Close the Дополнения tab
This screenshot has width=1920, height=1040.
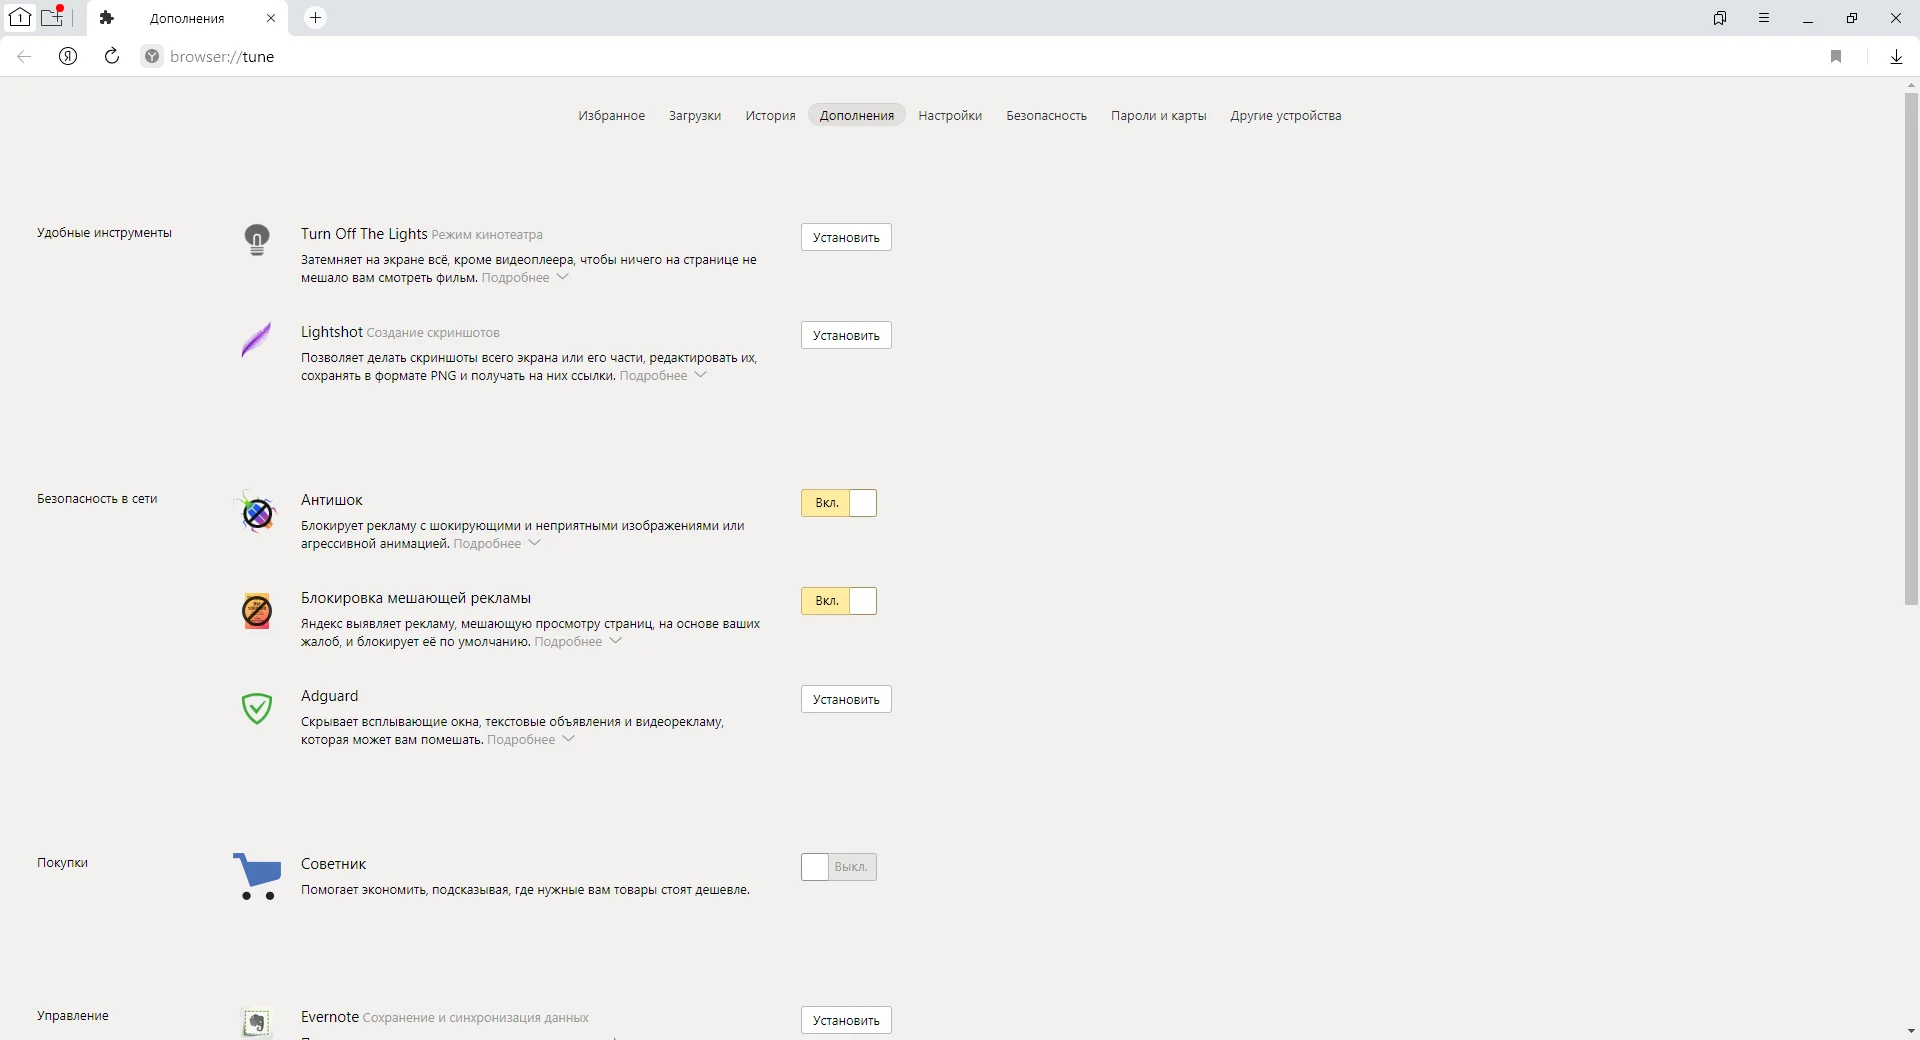(271, 18)
